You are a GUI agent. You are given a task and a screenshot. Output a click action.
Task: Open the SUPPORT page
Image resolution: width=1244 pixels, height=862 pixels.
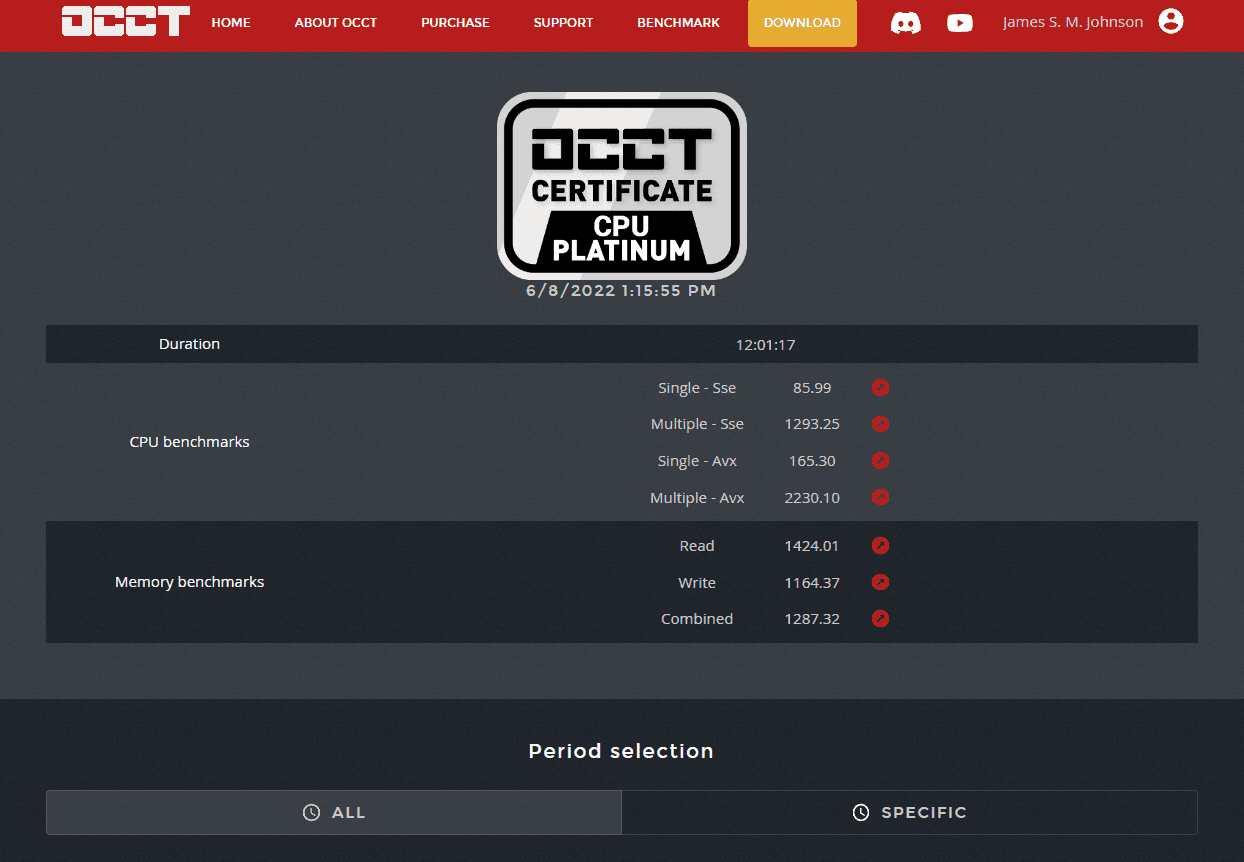click(x=563, y=23)
